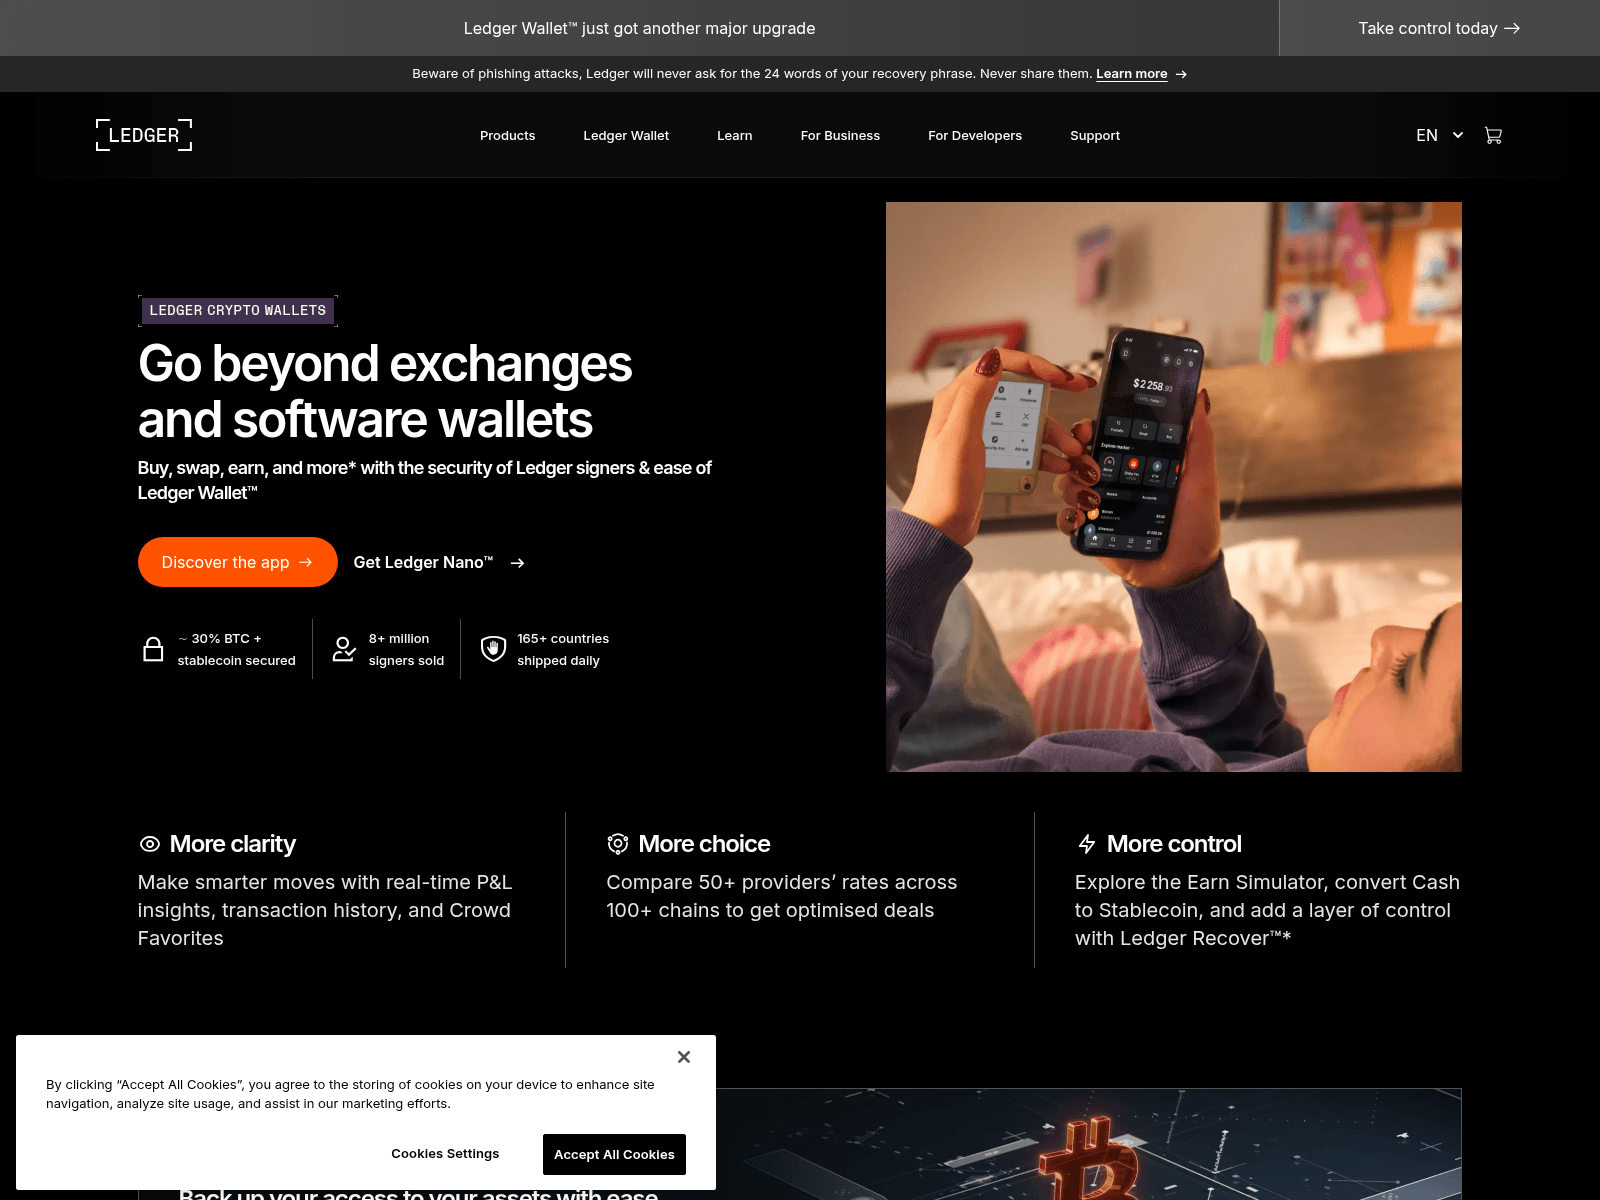
Task: Open the shopping cart icon
Action: tap(1493, 135)
